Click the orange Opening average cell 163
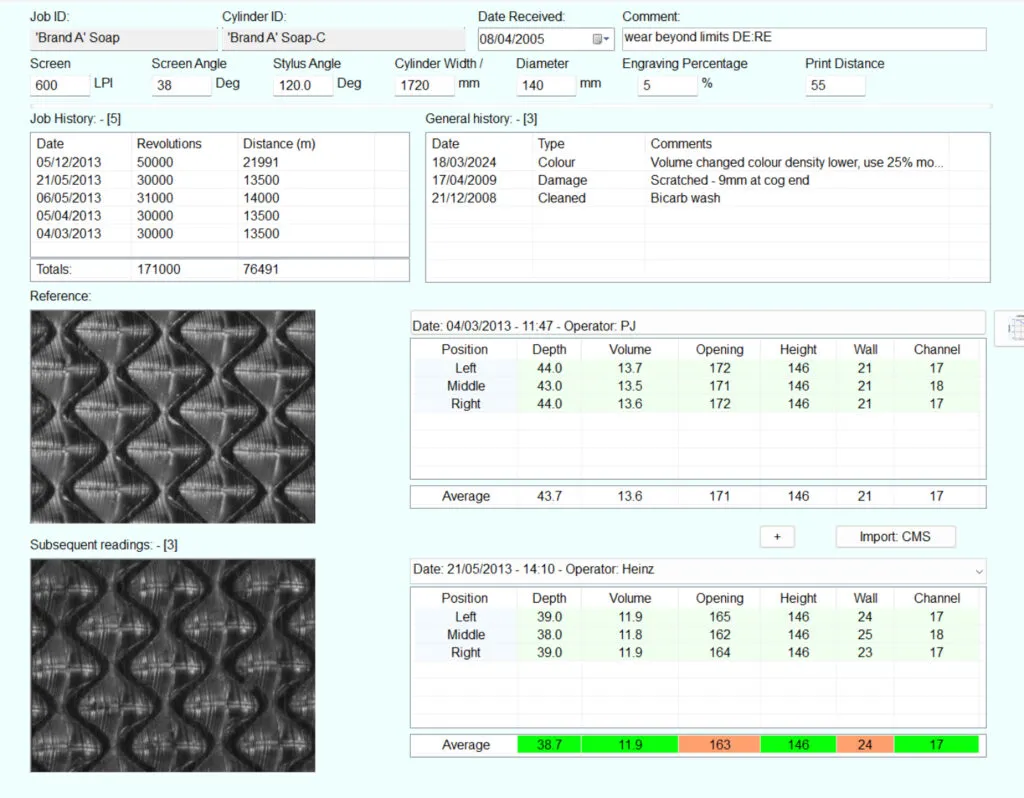The width and height of the screenshot is (1024, 798). click(719, 745)
